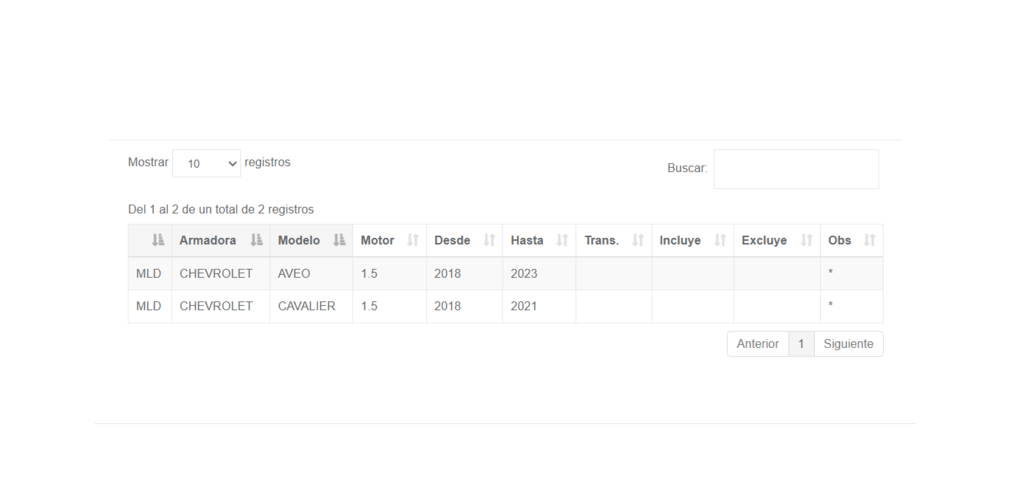1024x489 pixels.
Task: Go to the Anterior page
Action: pos(758,344)
